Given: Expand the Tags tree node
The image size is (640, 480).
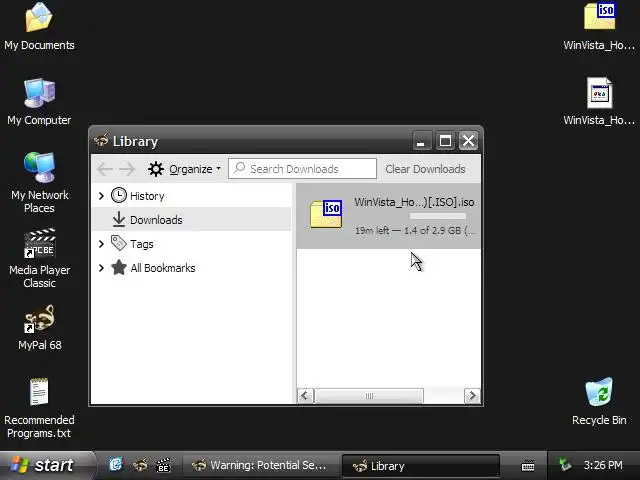Looking at the screenshot, I should coord(101,244).
